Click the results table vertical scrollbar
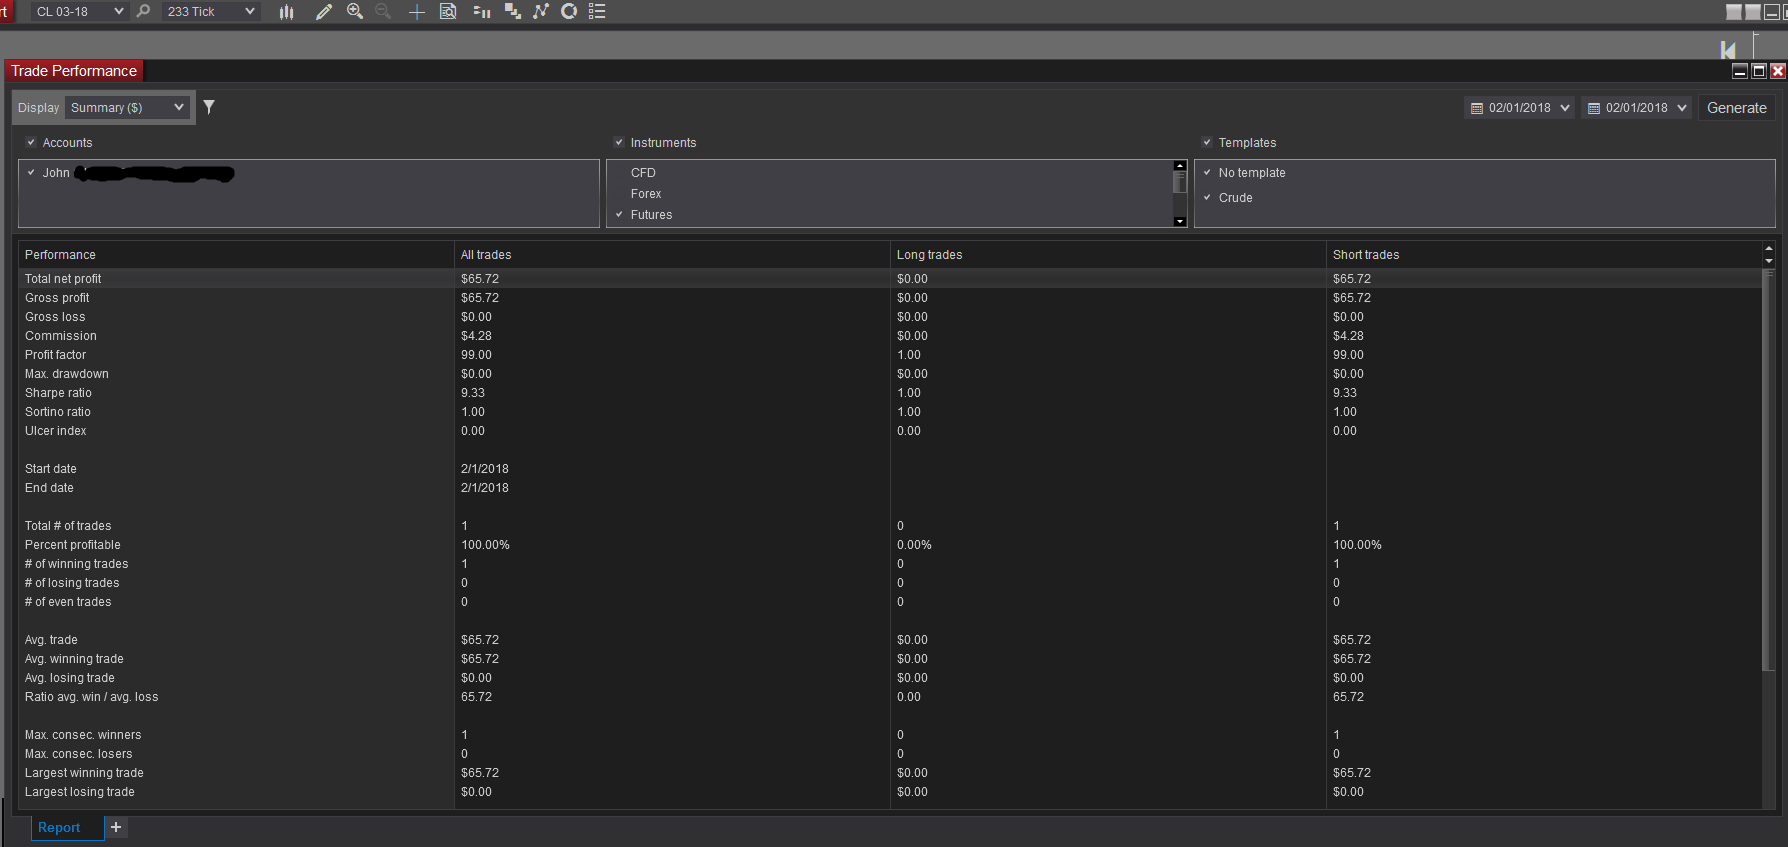 click(x=1768, y=470)
